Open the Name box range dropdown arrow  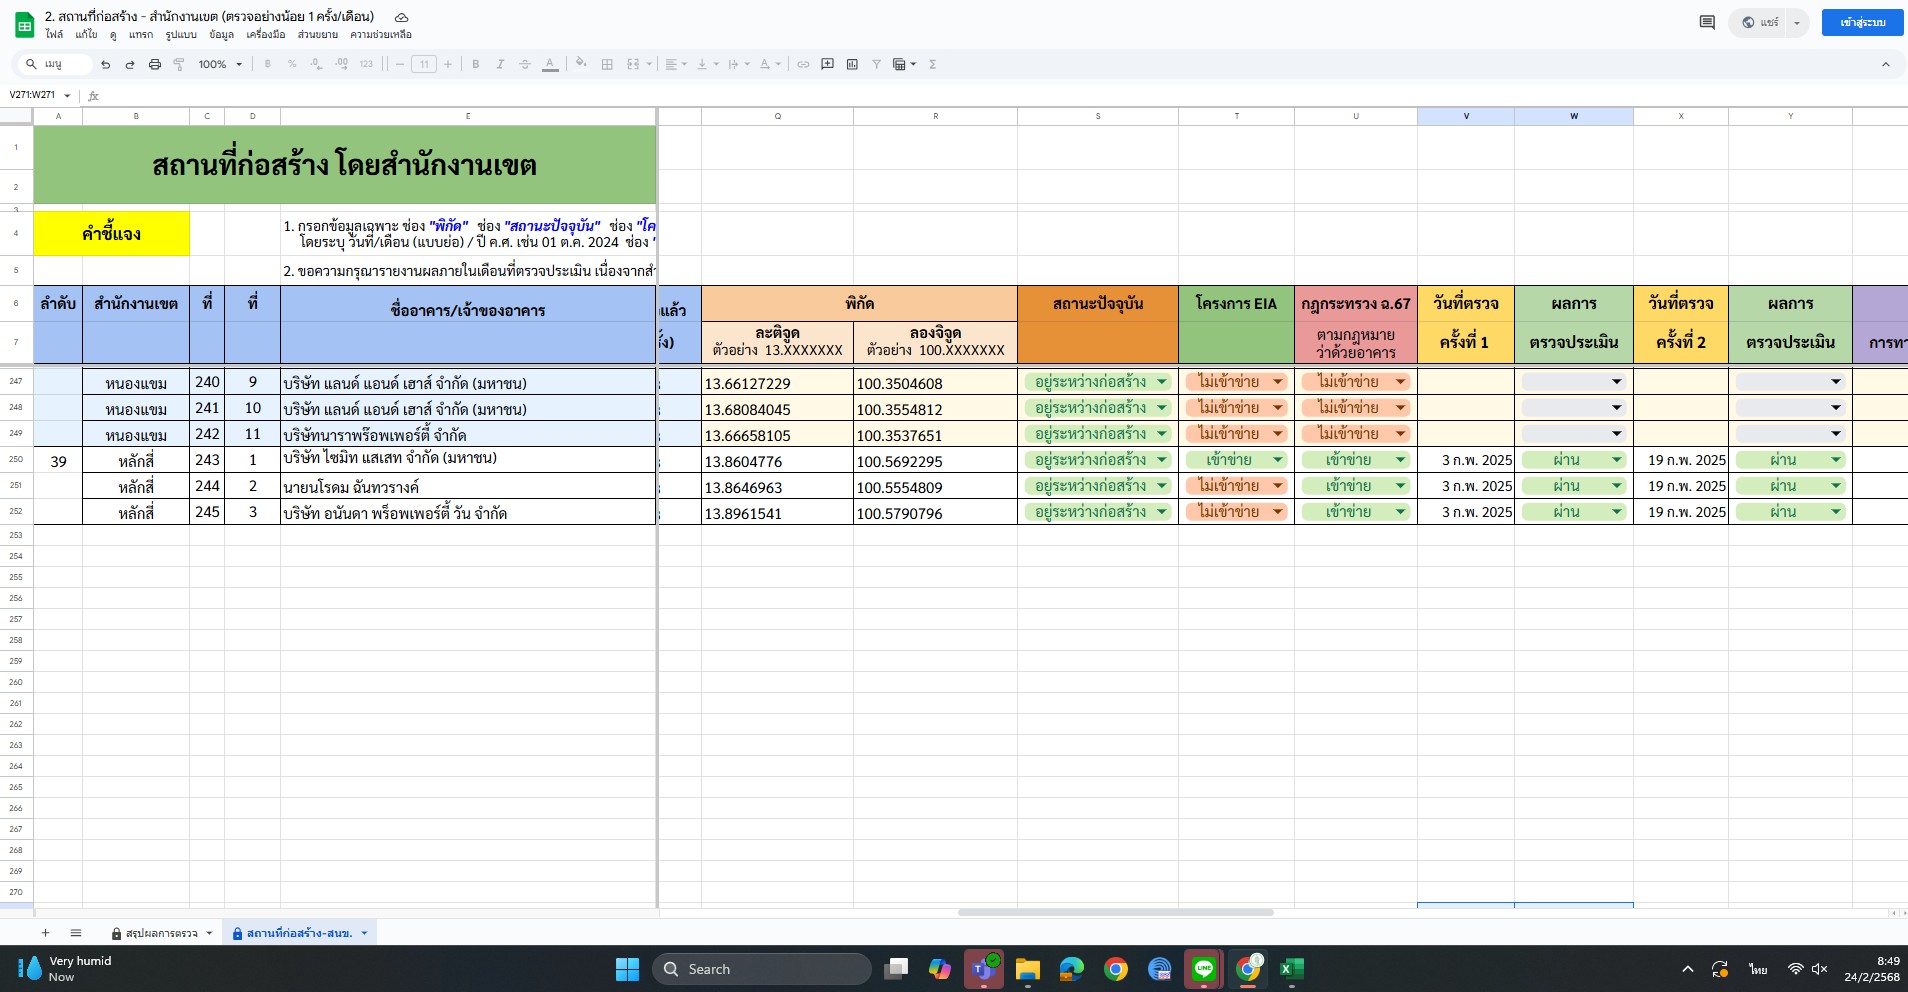[67, 96]
